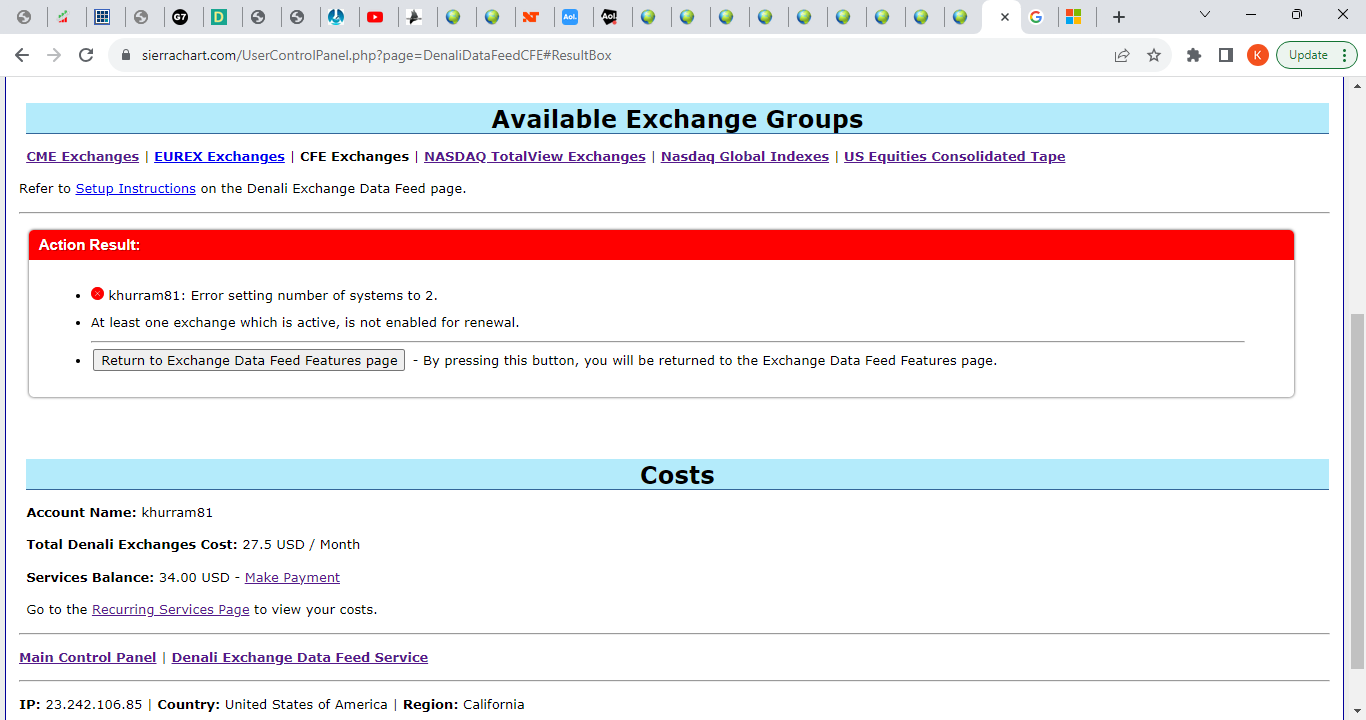Expand the tab search dropdown arrow
1366x720 pixels.
tap(1205, 15)
